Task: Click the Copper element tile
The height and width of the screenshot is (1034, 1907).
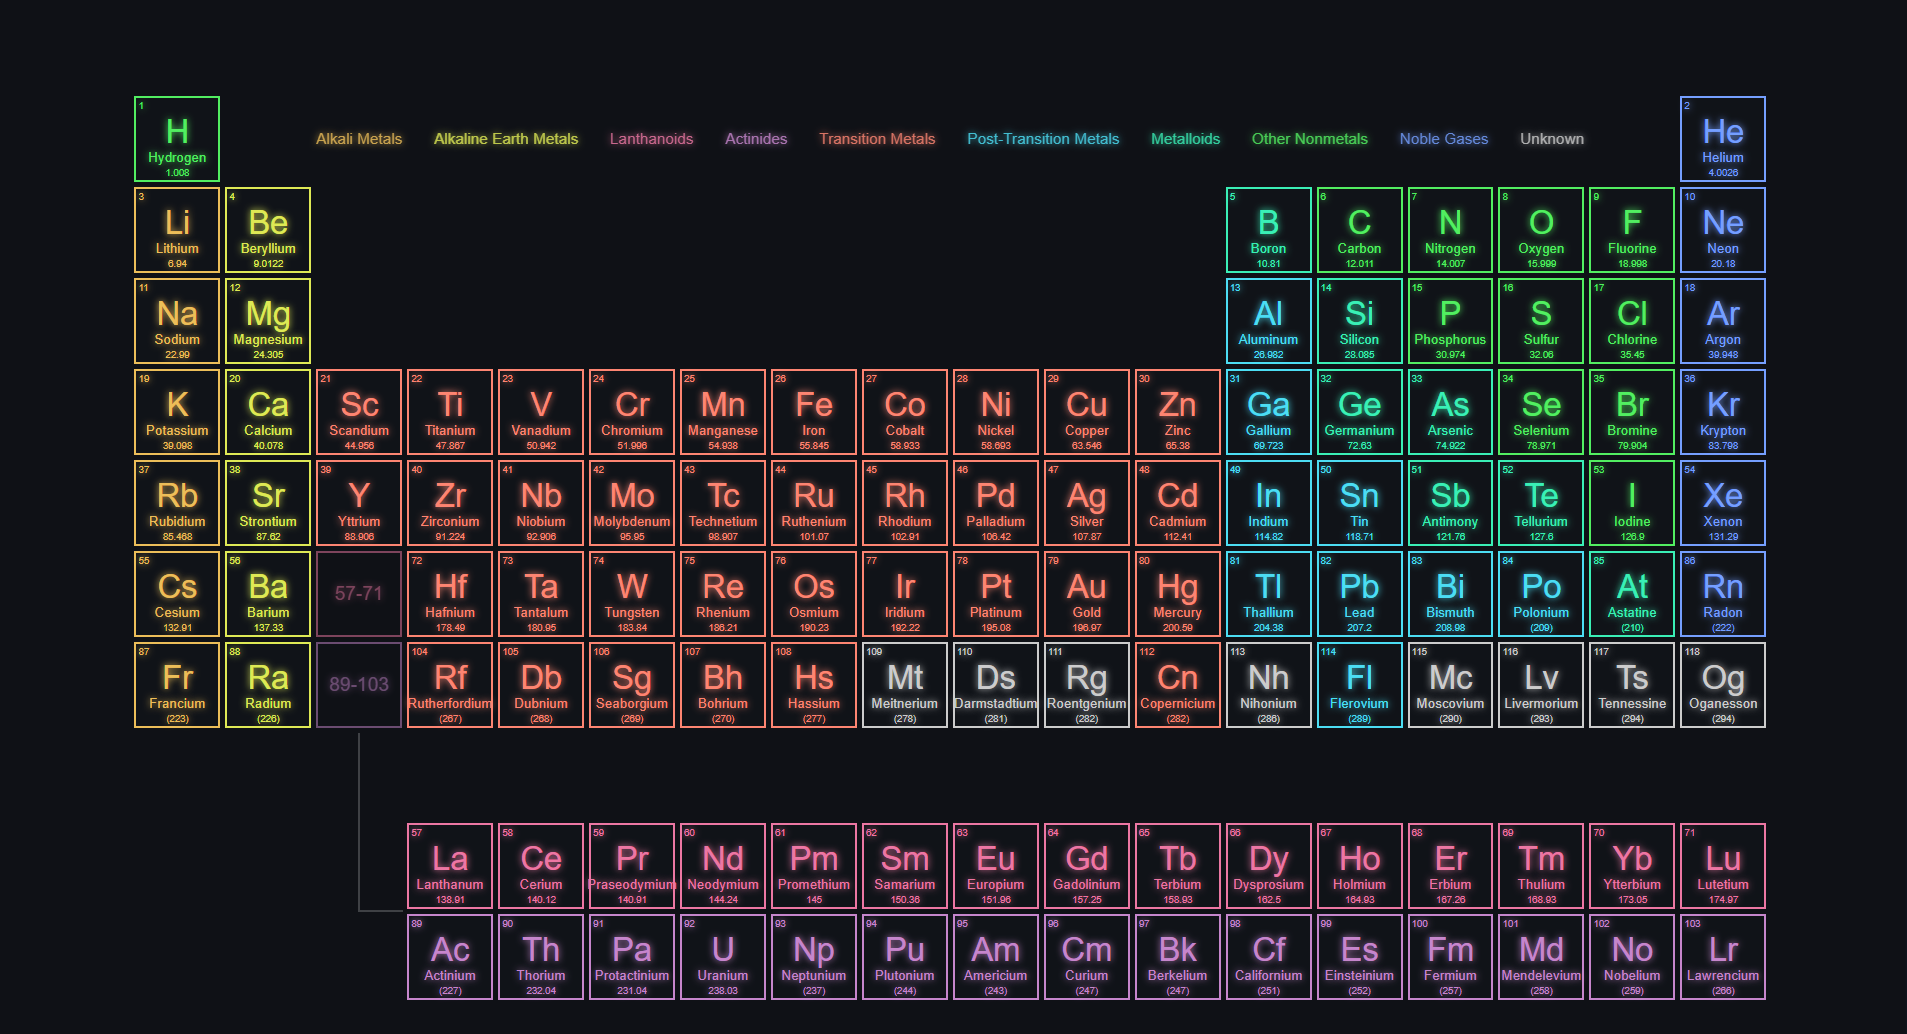Action: pos(1087,412)
